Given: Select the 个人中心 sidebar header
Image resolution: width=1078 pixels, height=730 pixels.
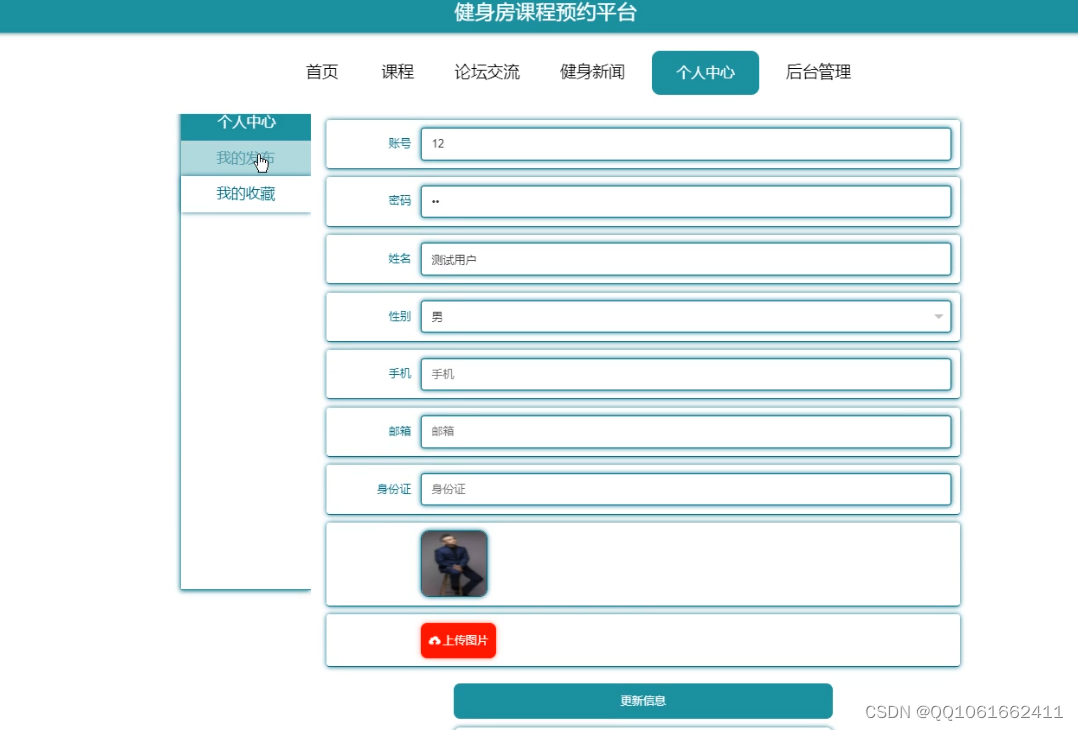Looking at the screenshot, I should tap(244, 123).
